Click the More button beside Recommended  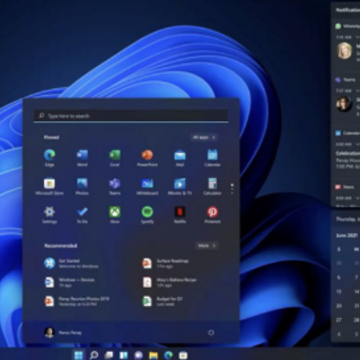coord(207,246)
